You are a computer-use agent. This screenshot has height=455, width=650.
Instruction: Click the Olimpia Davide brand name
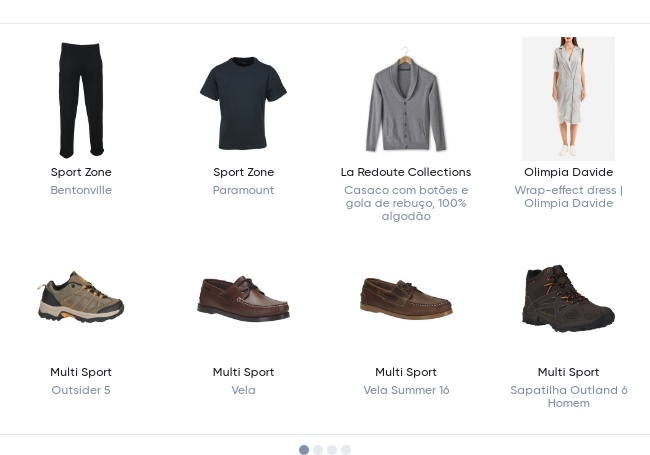point(568,172)
